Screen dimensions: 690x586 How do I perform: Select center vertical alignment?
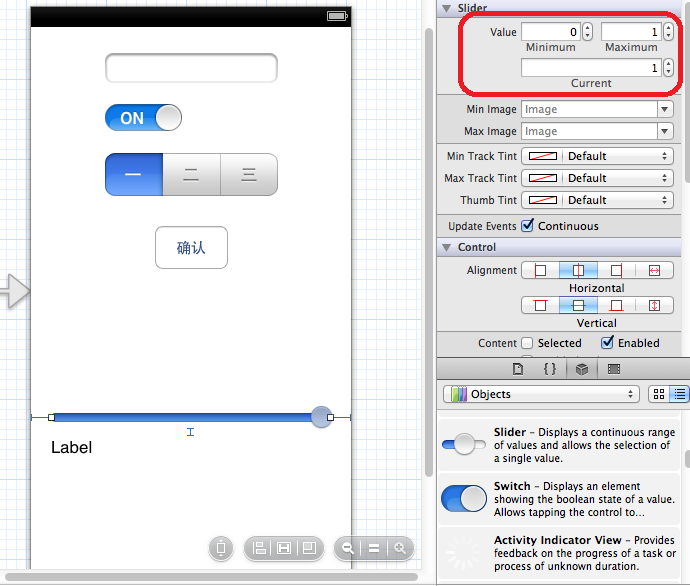coord(578,305)
